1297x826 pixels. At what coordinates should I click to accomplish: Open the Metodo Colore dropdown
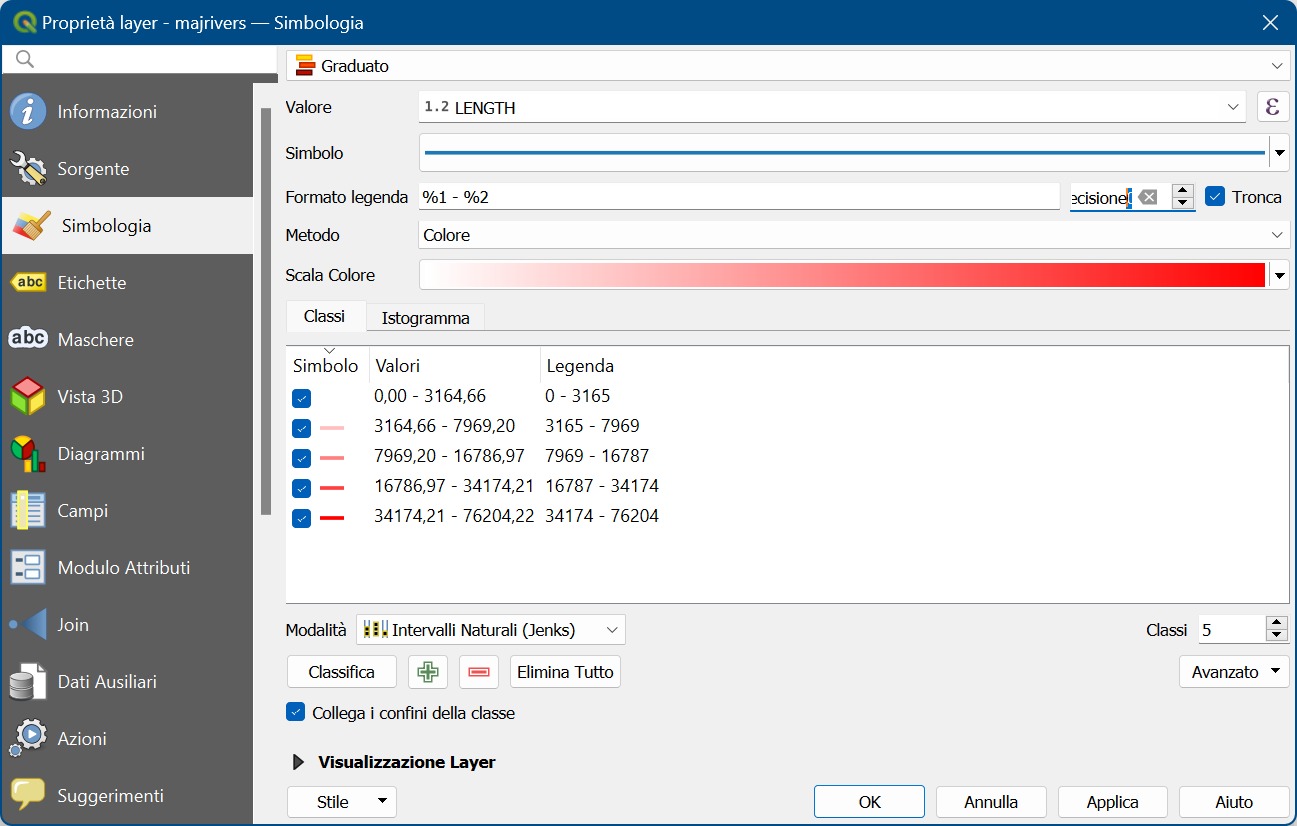854,235
